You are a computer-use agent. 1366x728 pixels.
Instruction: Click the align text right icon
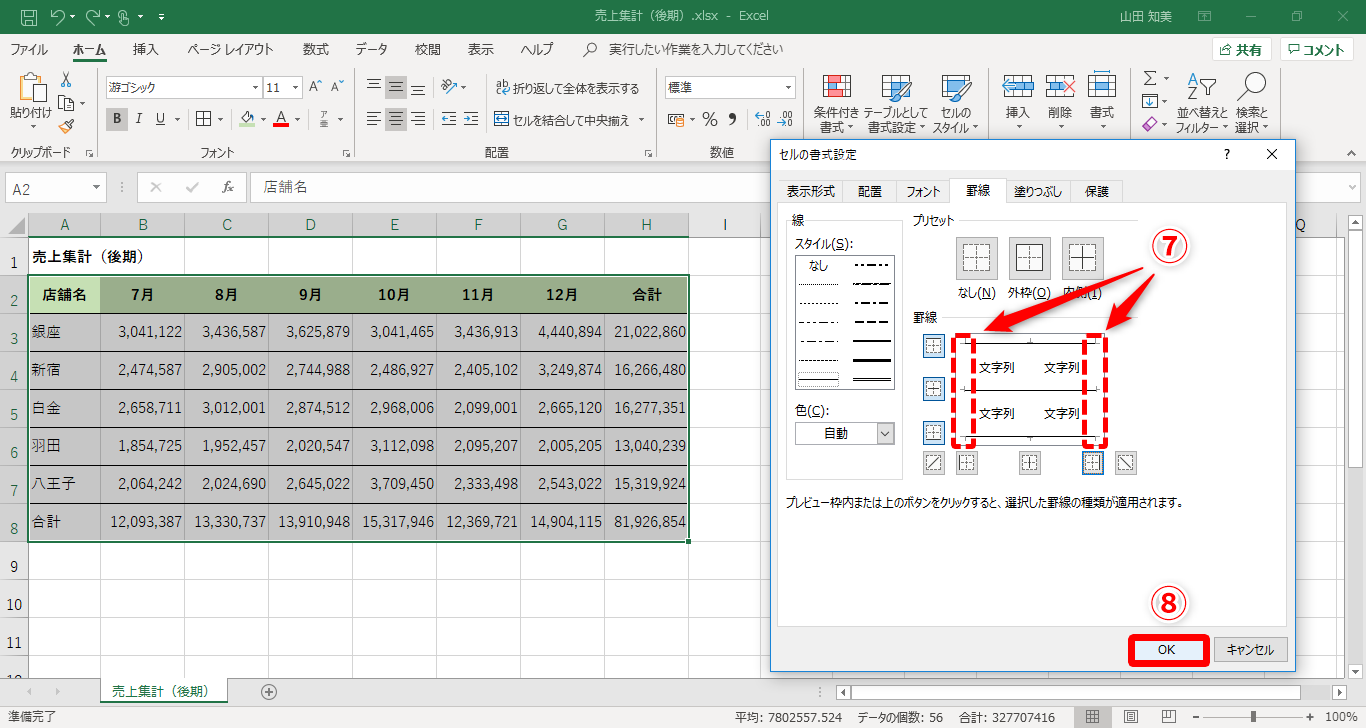[x=419, y=120]
